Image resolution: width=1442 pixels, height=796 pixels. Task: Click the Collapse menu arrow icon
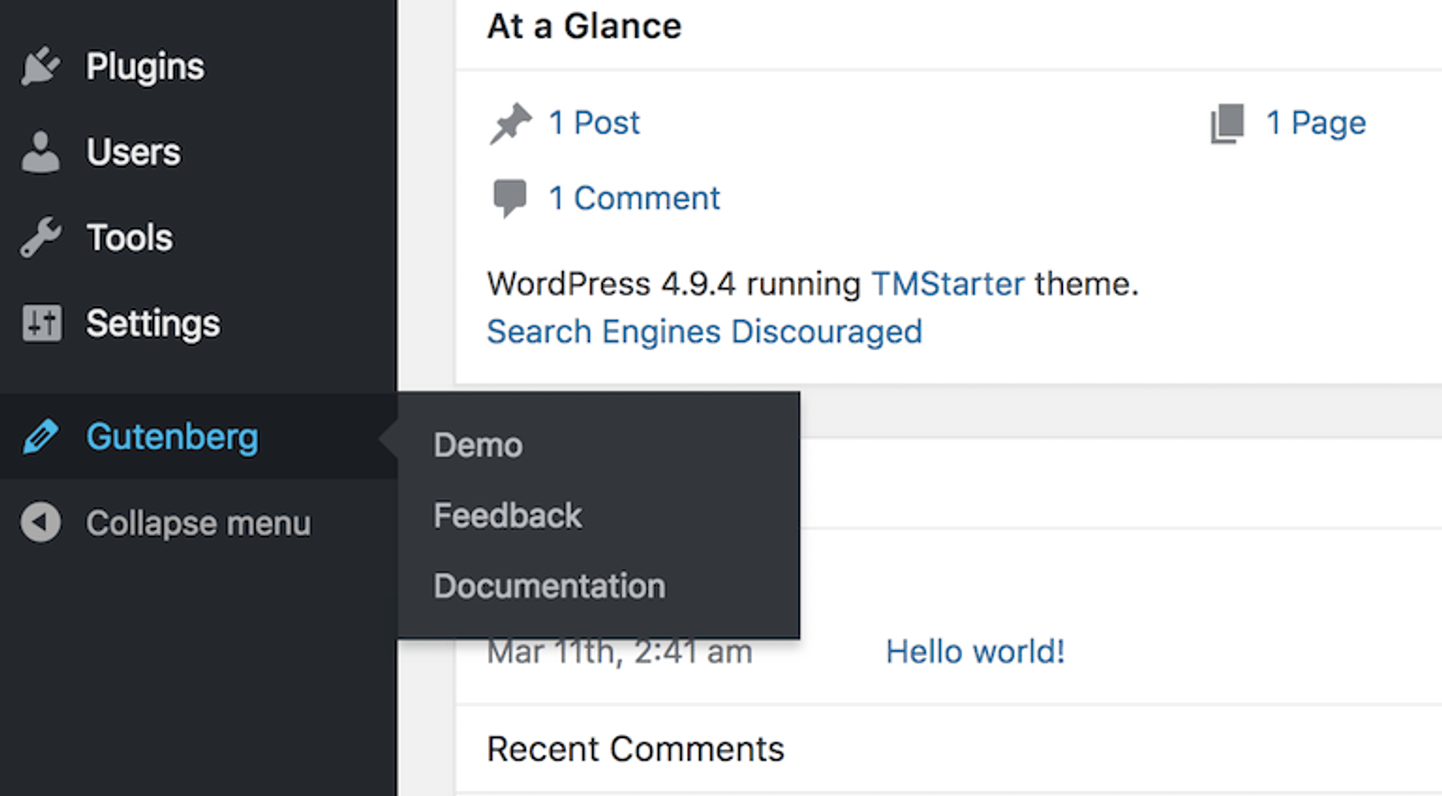click(x=41, y=522)
